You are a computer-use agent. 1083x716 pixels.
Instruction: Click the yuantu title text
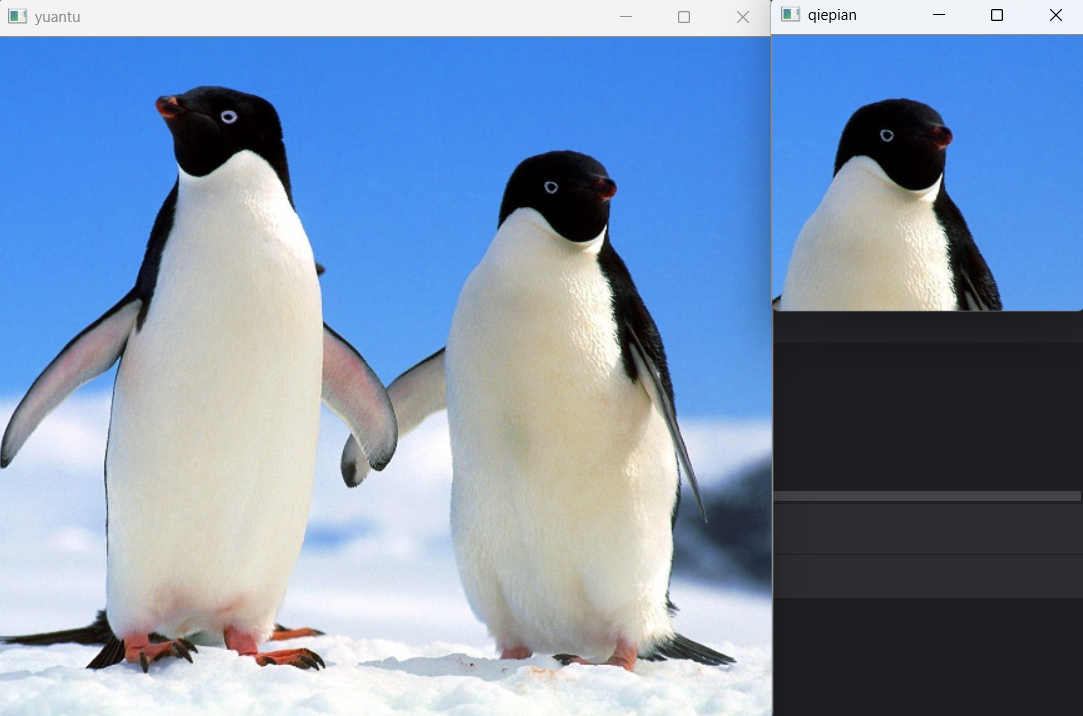[x=57, y=17]
